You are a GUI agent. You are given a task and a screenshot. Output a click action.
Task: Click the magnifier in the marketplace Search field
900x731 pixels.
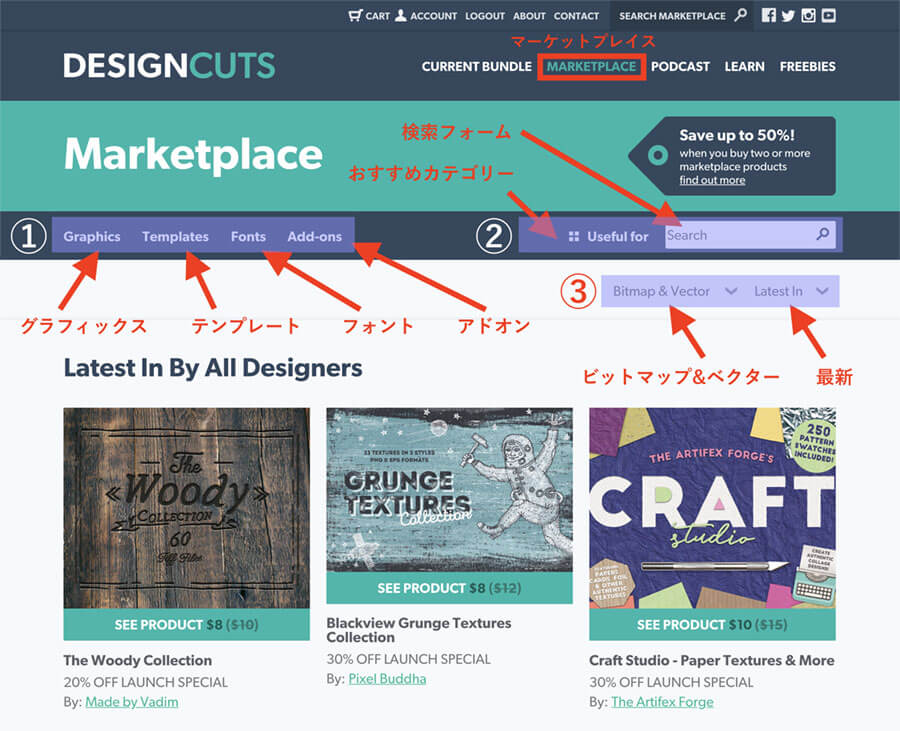[x=823, y=234]
